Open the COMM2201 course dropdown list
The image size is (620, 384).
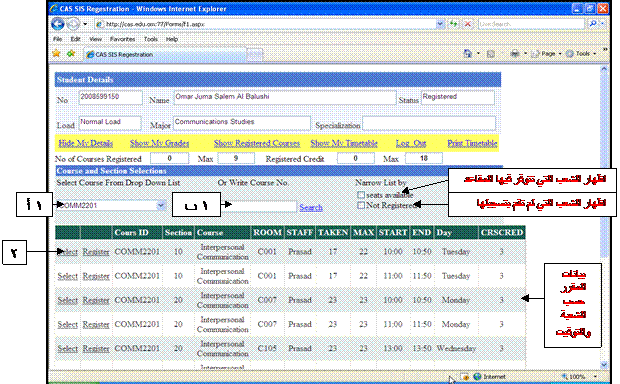click(161, 205)
